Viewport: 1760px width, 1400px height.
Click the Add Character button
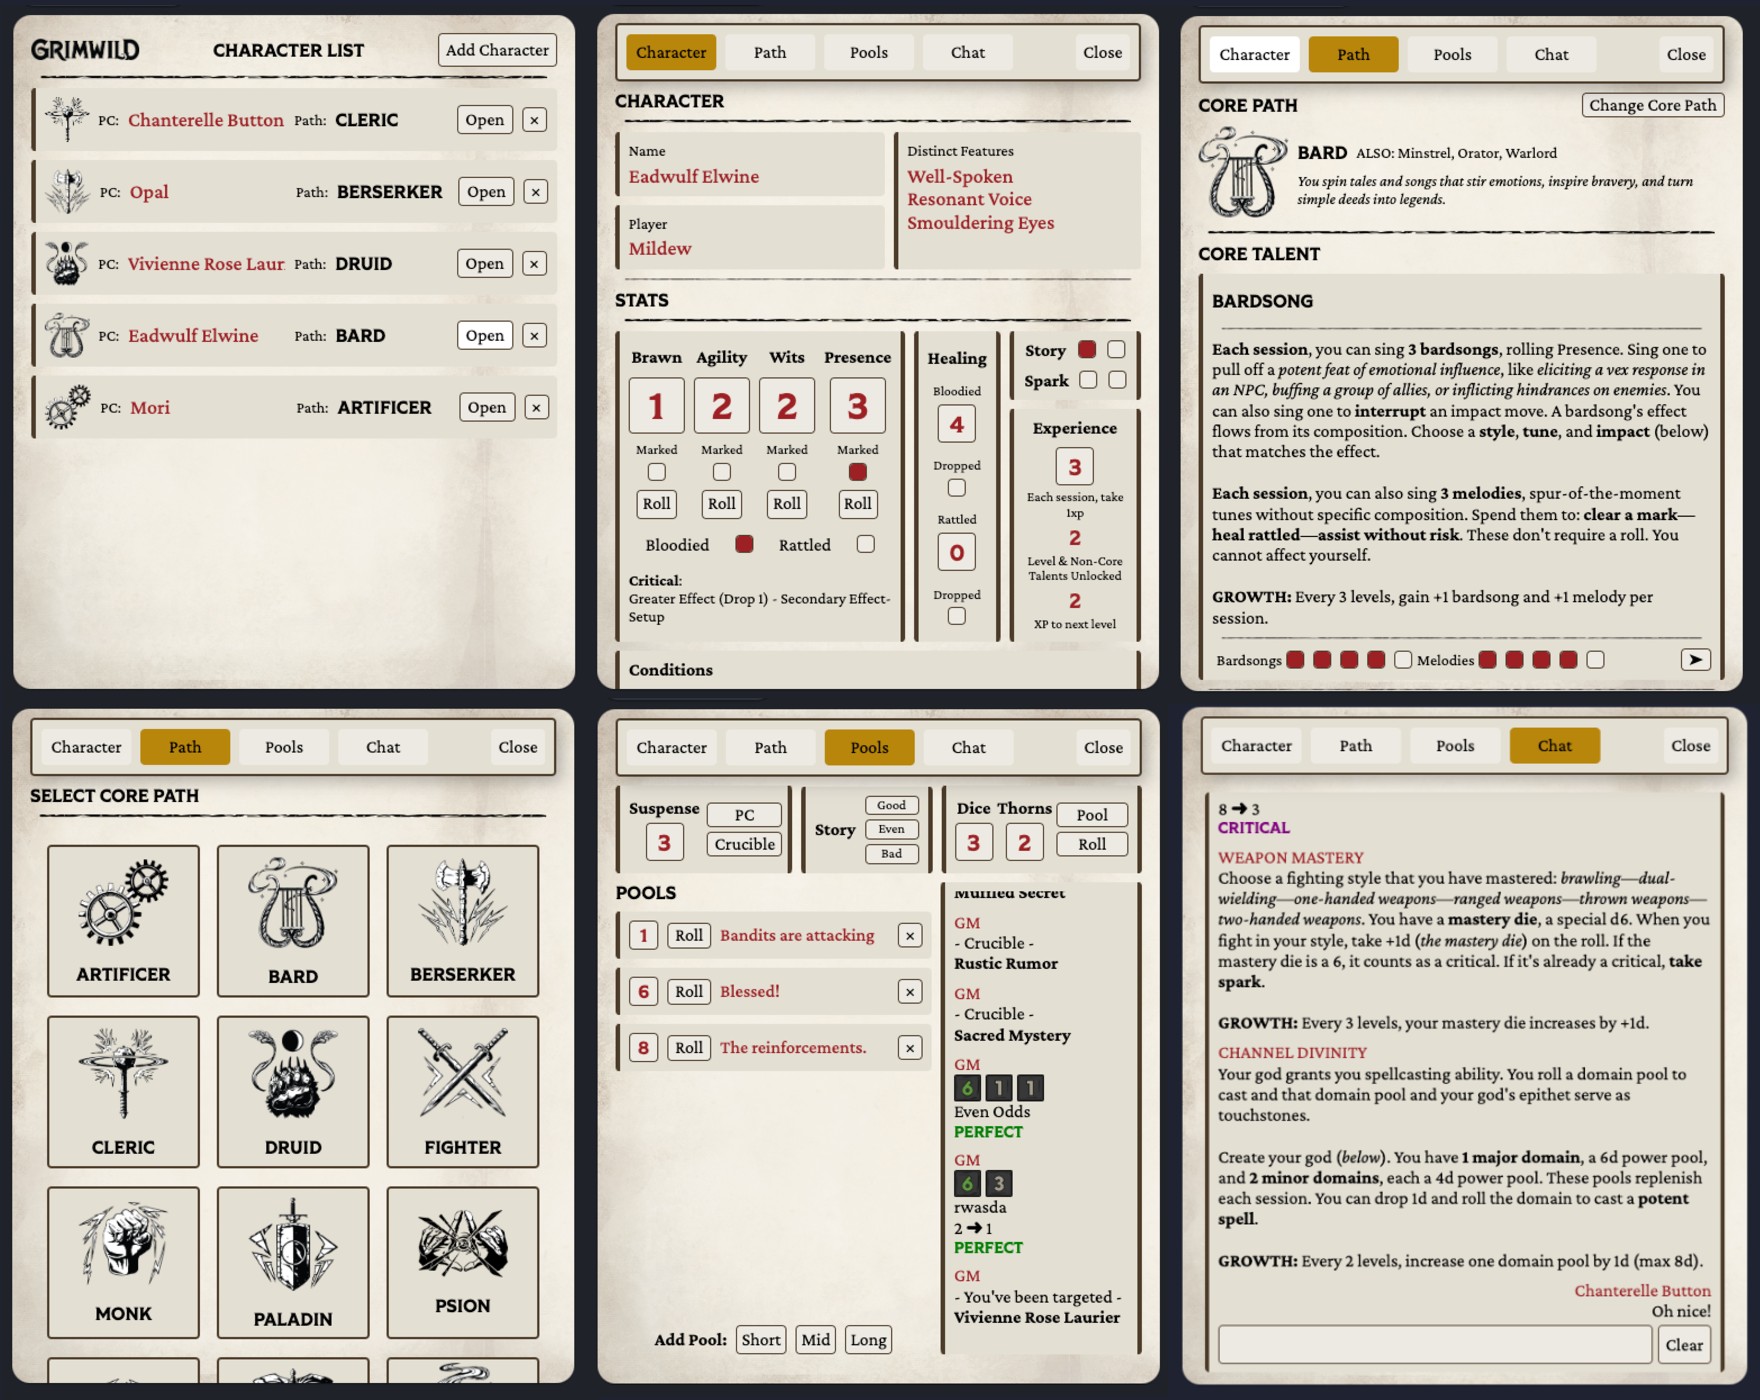point(497,50)
